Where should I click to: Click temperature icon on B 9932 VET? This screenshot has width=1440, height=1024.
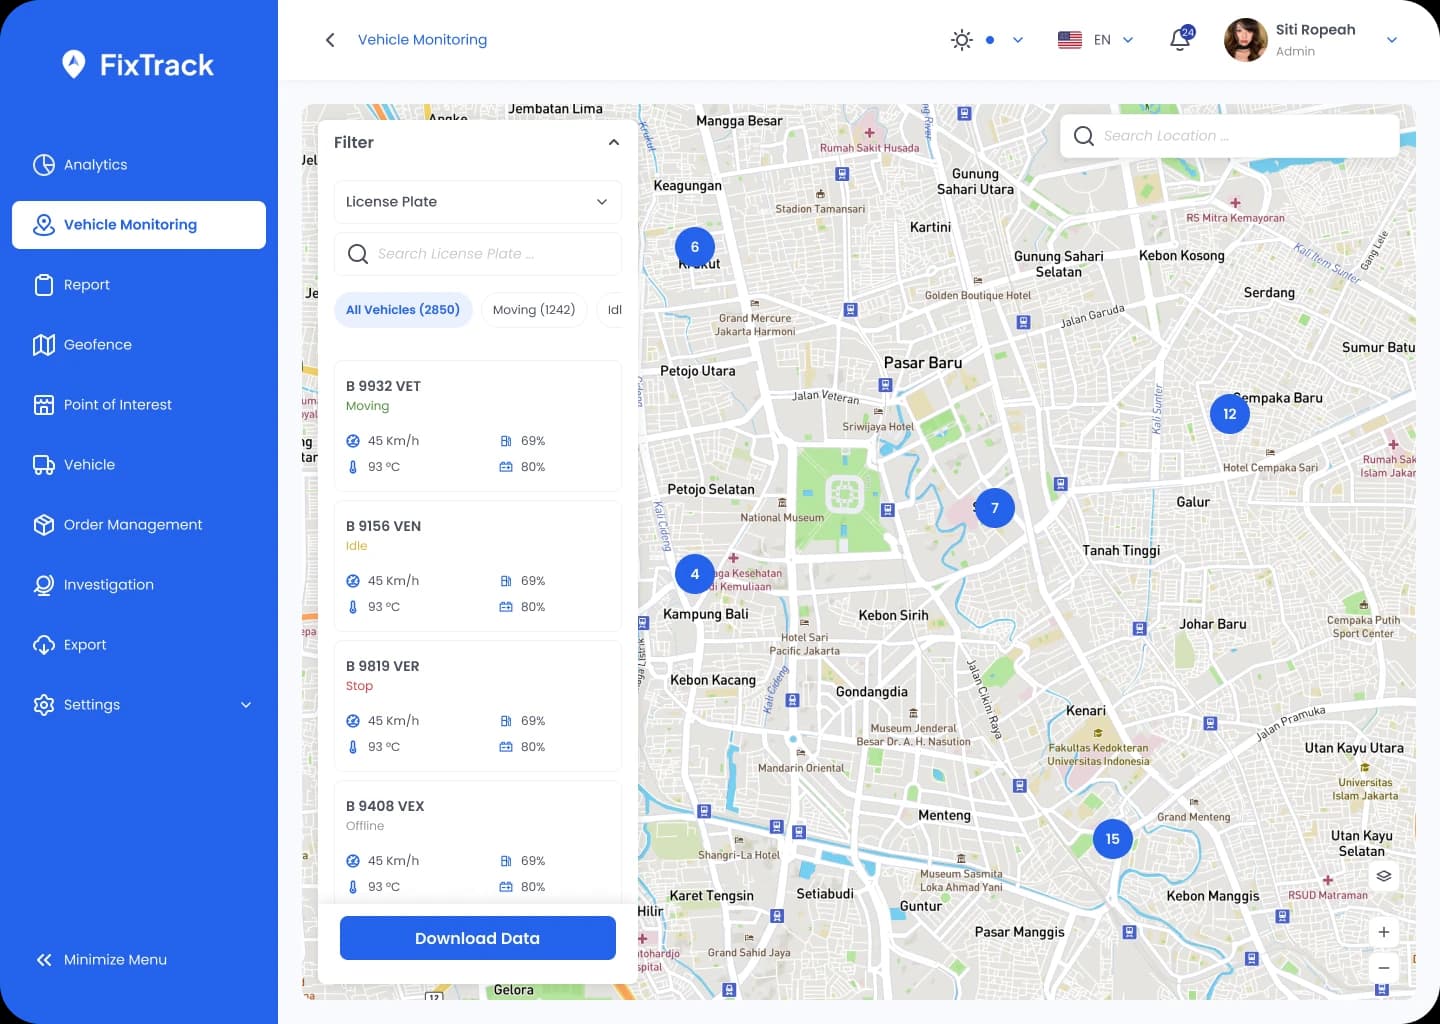(x=353, y=467)
